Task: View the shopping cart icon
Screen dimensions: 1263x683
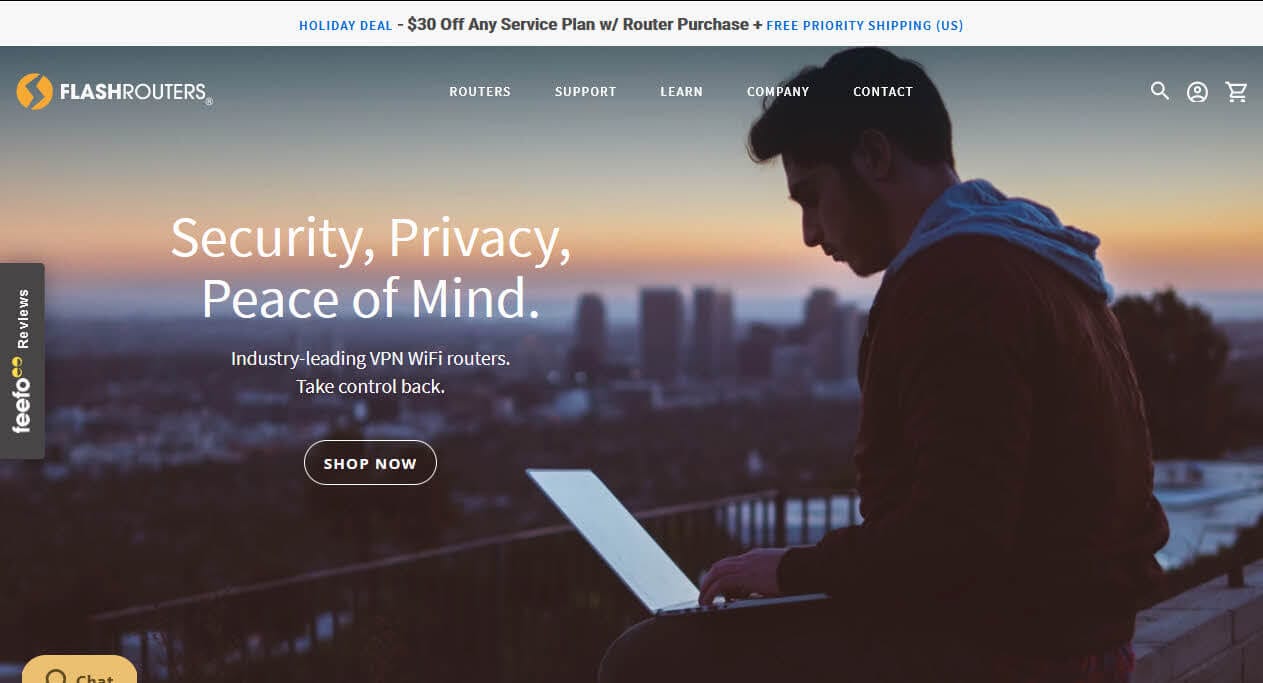Action: point(1237,92)
